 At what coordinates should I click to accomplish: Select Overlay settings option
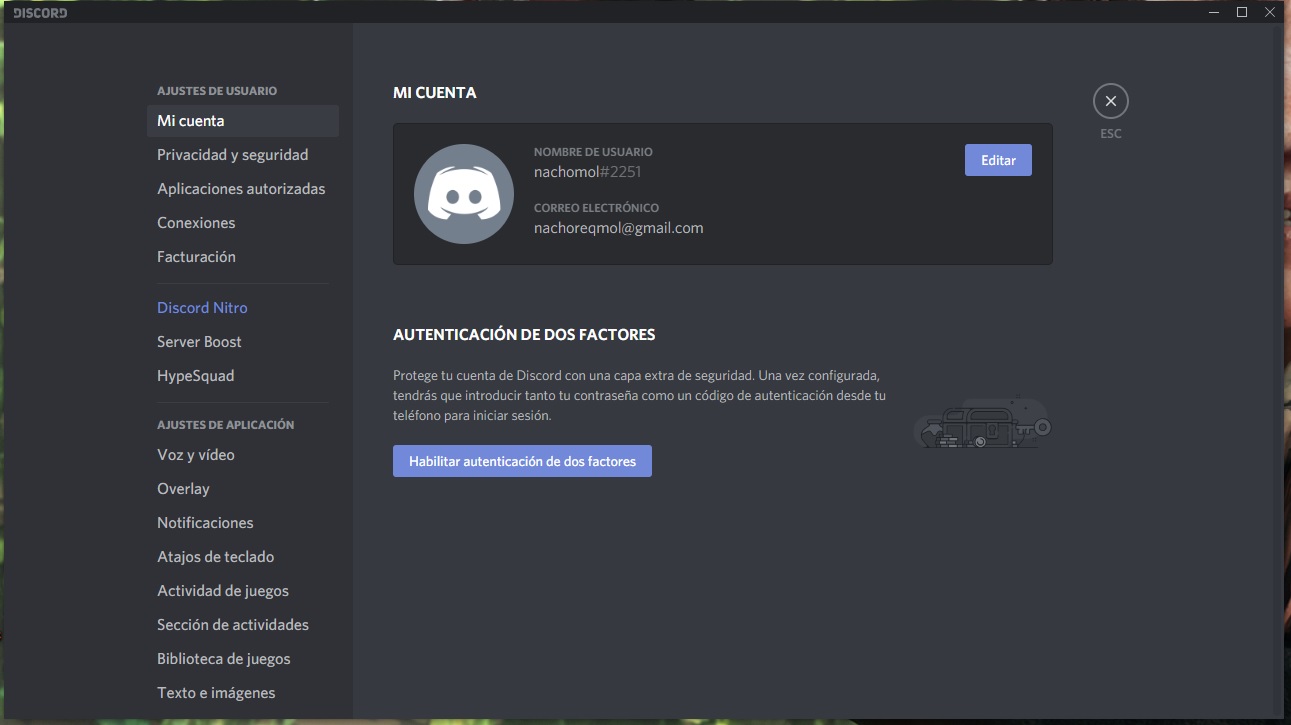pos(183,489)
